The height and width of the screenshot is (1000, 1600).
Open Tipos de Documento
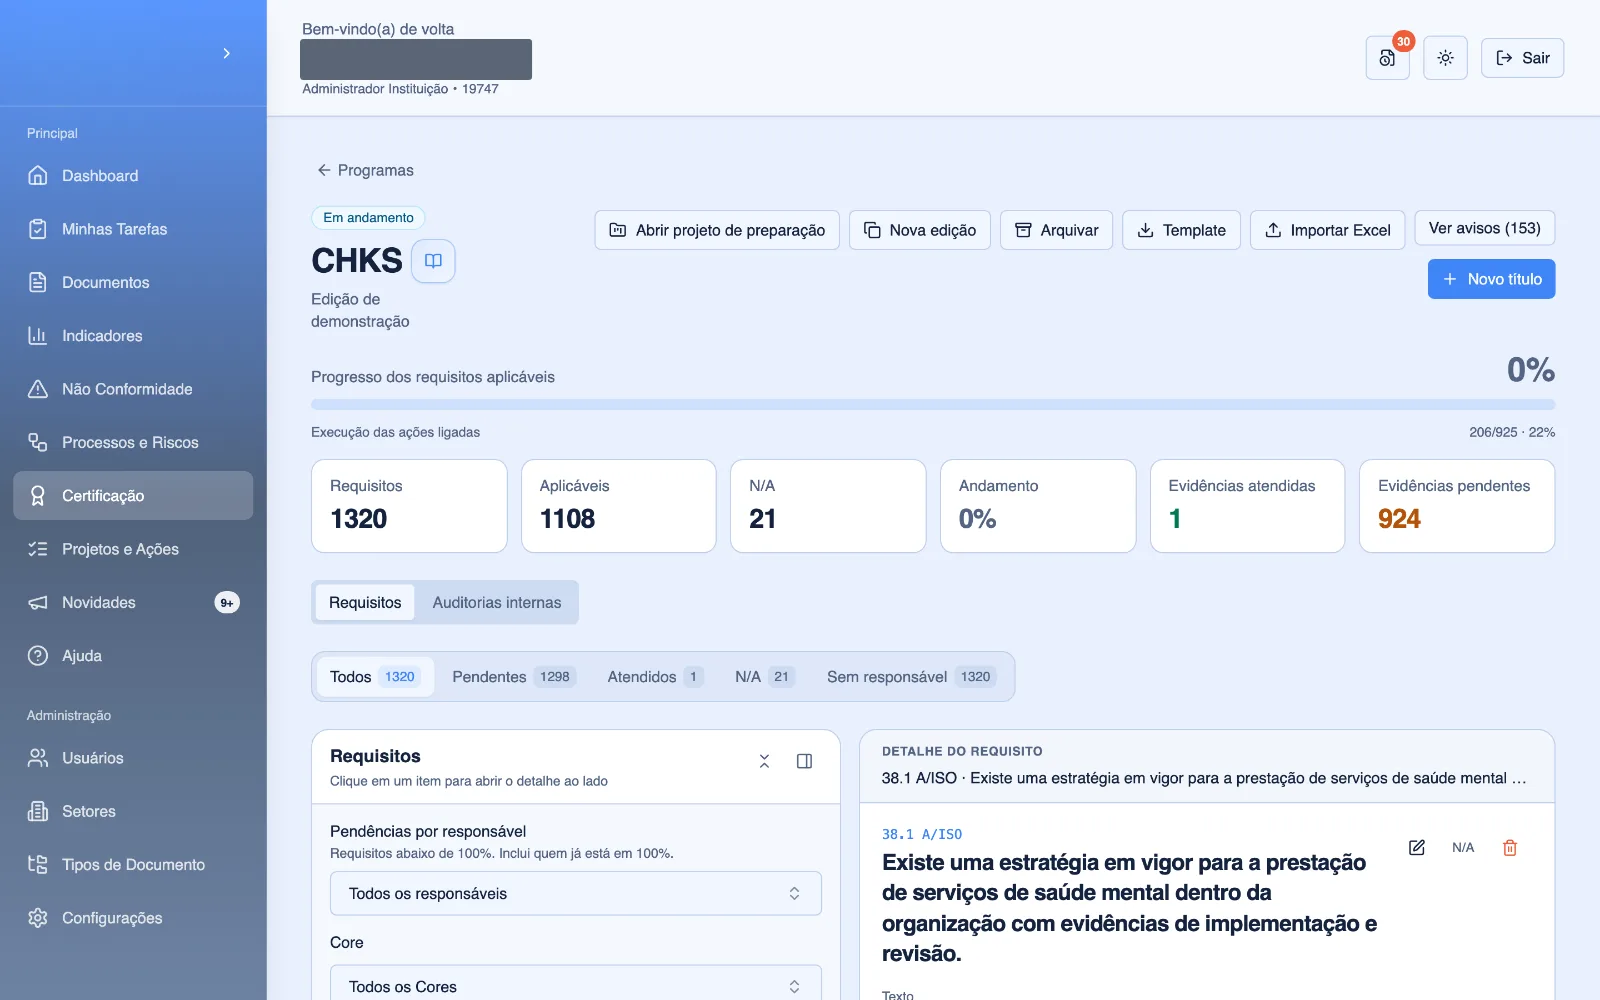click(133, 865)
